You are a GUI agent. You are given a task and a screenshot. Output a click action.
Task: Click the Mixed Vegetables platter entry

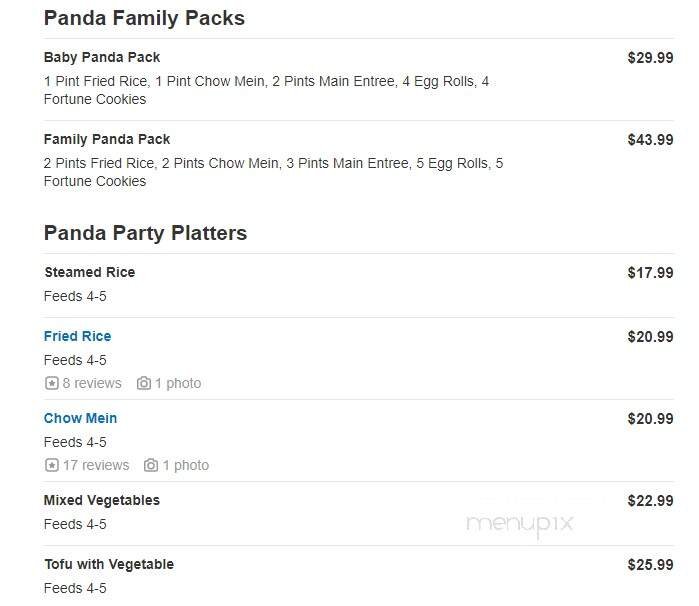[x=101, y=500]
